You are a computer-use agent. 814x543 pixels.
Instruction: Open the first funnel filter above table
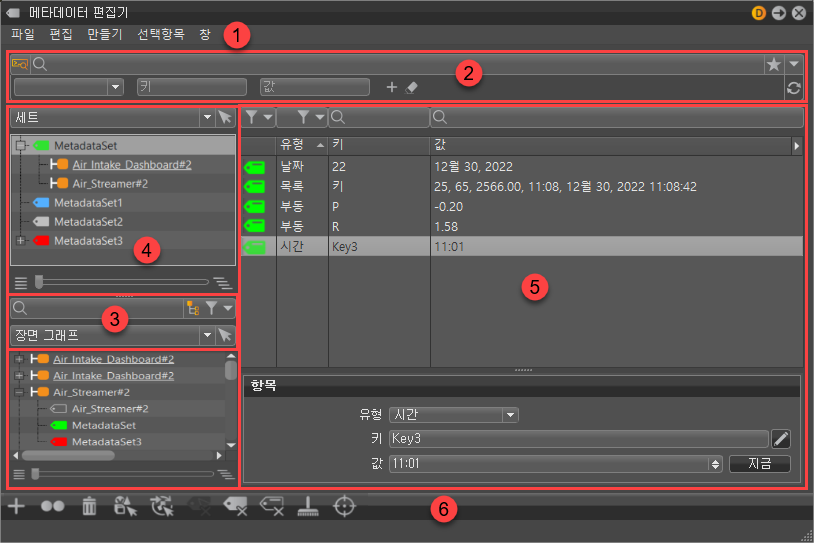(259, 117)
